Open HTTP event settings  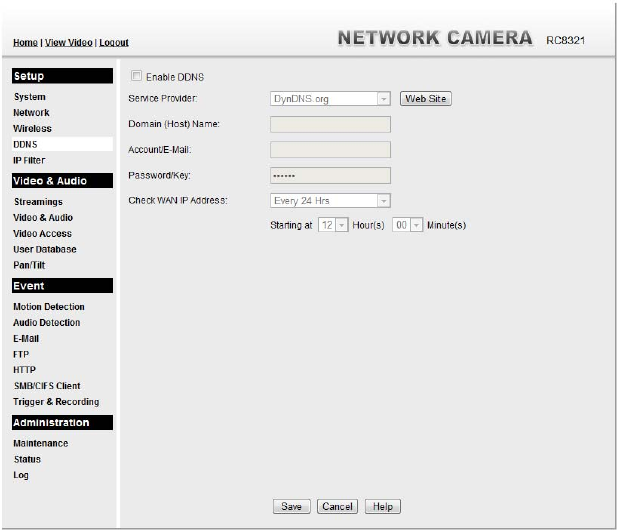pos(24,370)
